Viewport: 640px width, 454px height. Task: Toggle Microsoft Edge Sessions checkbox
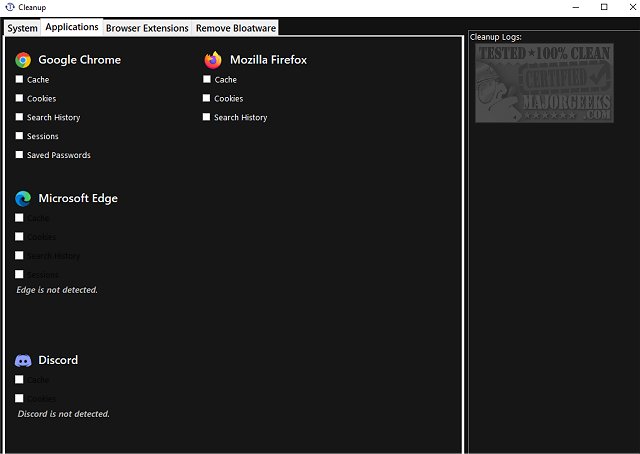pos(19,274)
